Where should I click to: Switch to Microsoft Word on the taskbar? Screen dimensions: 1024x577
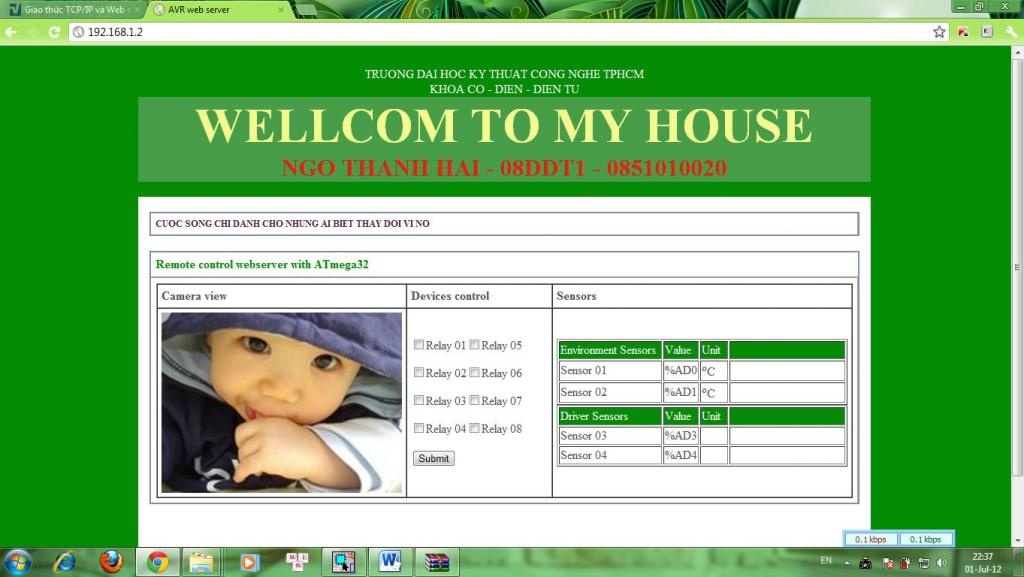click(x=390, y=562)
